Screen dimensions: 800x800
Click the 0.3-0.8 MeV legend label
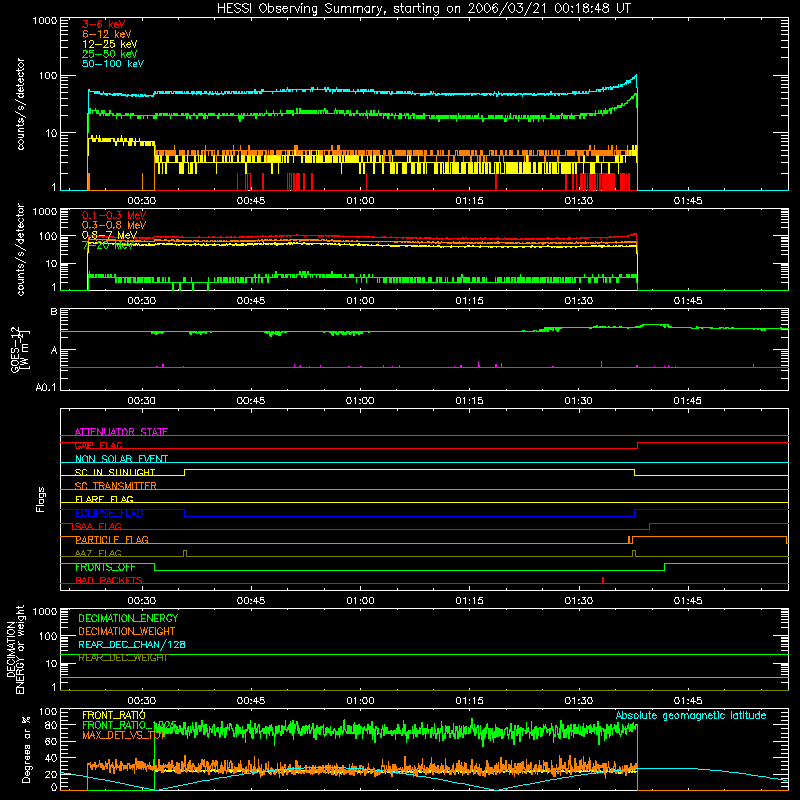pos(113,225)
